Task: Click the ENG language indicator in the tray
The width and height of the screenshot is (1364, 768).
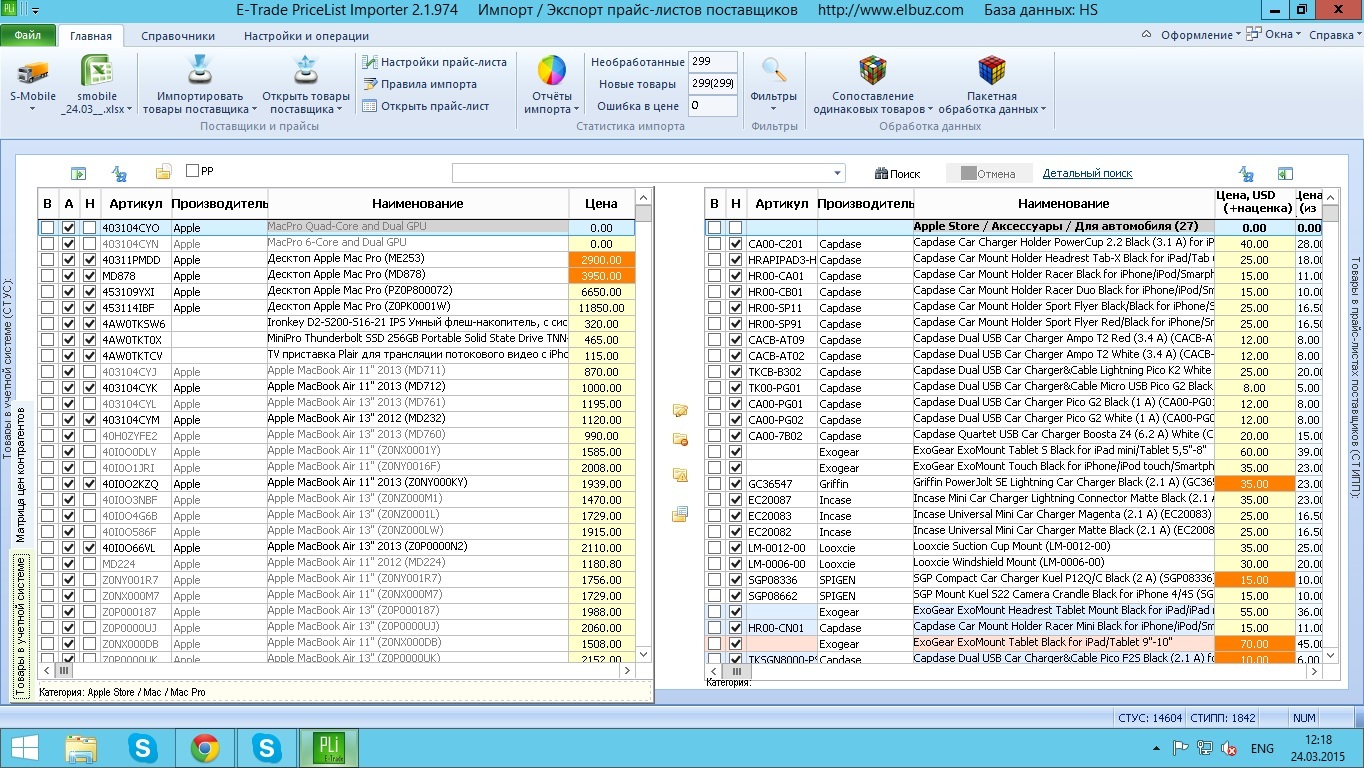Action: (1262, 749)
